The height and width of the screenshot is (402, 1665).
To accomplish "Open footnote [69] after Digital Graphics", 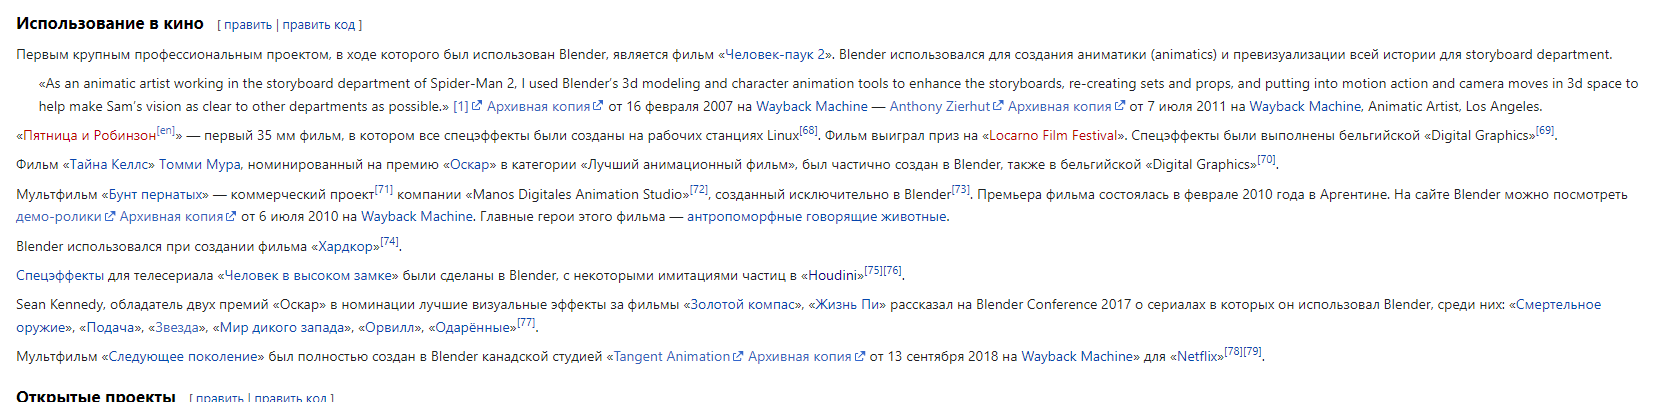I will tap(1545, 130).
